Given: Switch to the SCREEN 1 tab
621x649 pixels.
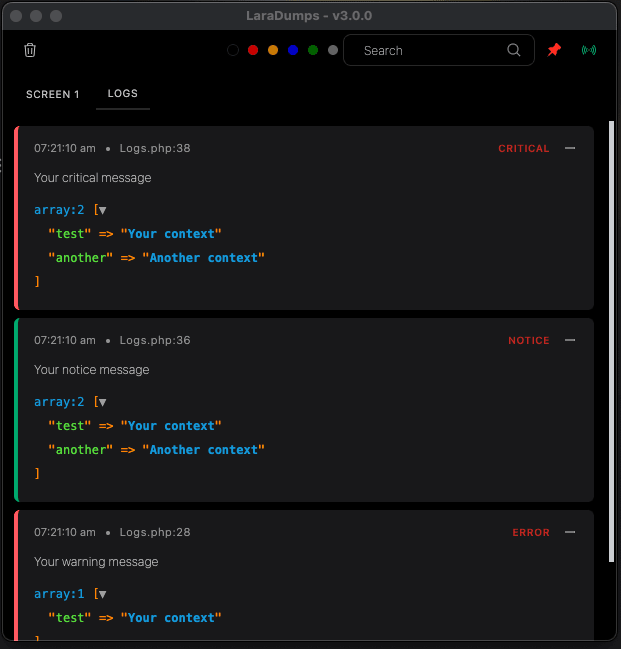Looking at the screenshot, I should [x=53, y=95].
